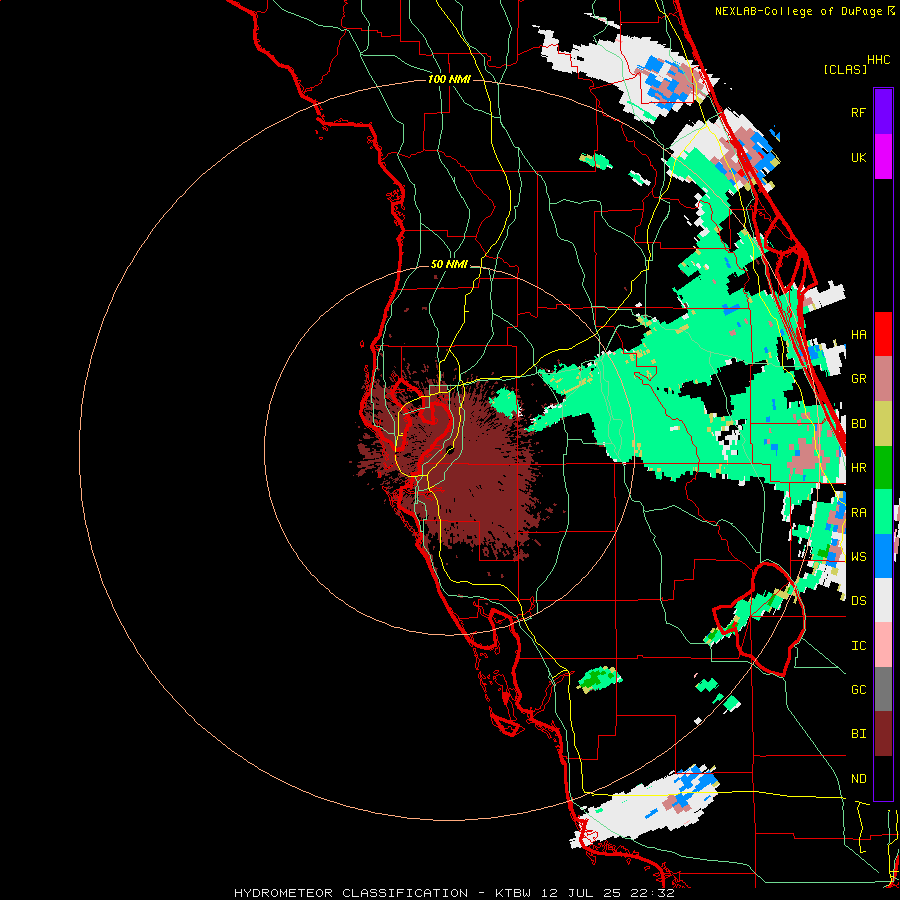Click the BI brown legend swatch
900x900 pixels.
click(883, 734)
